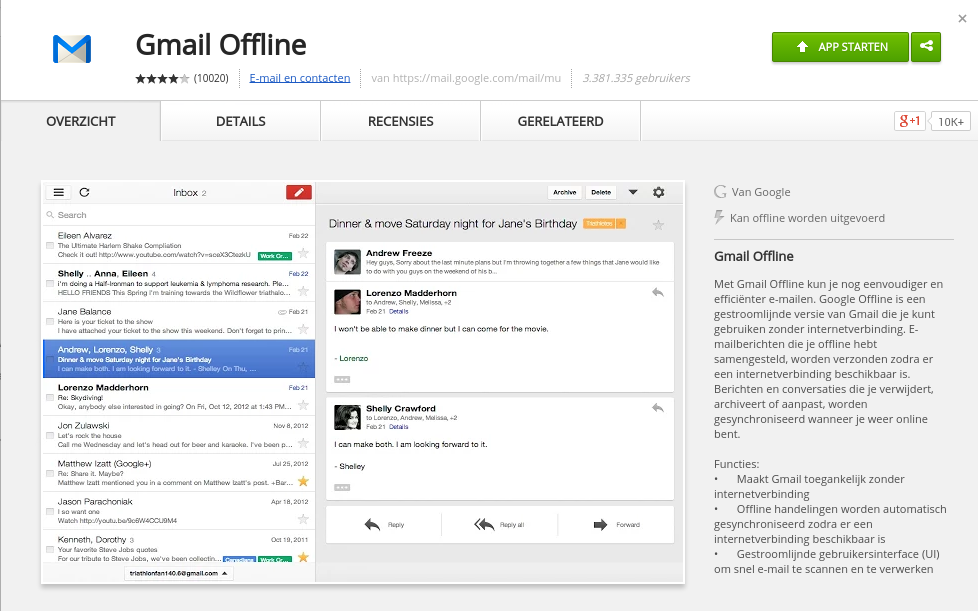Check the Matthew Izatt email checkbox
This screenshot has height=611, width=978.
(50, 474)
